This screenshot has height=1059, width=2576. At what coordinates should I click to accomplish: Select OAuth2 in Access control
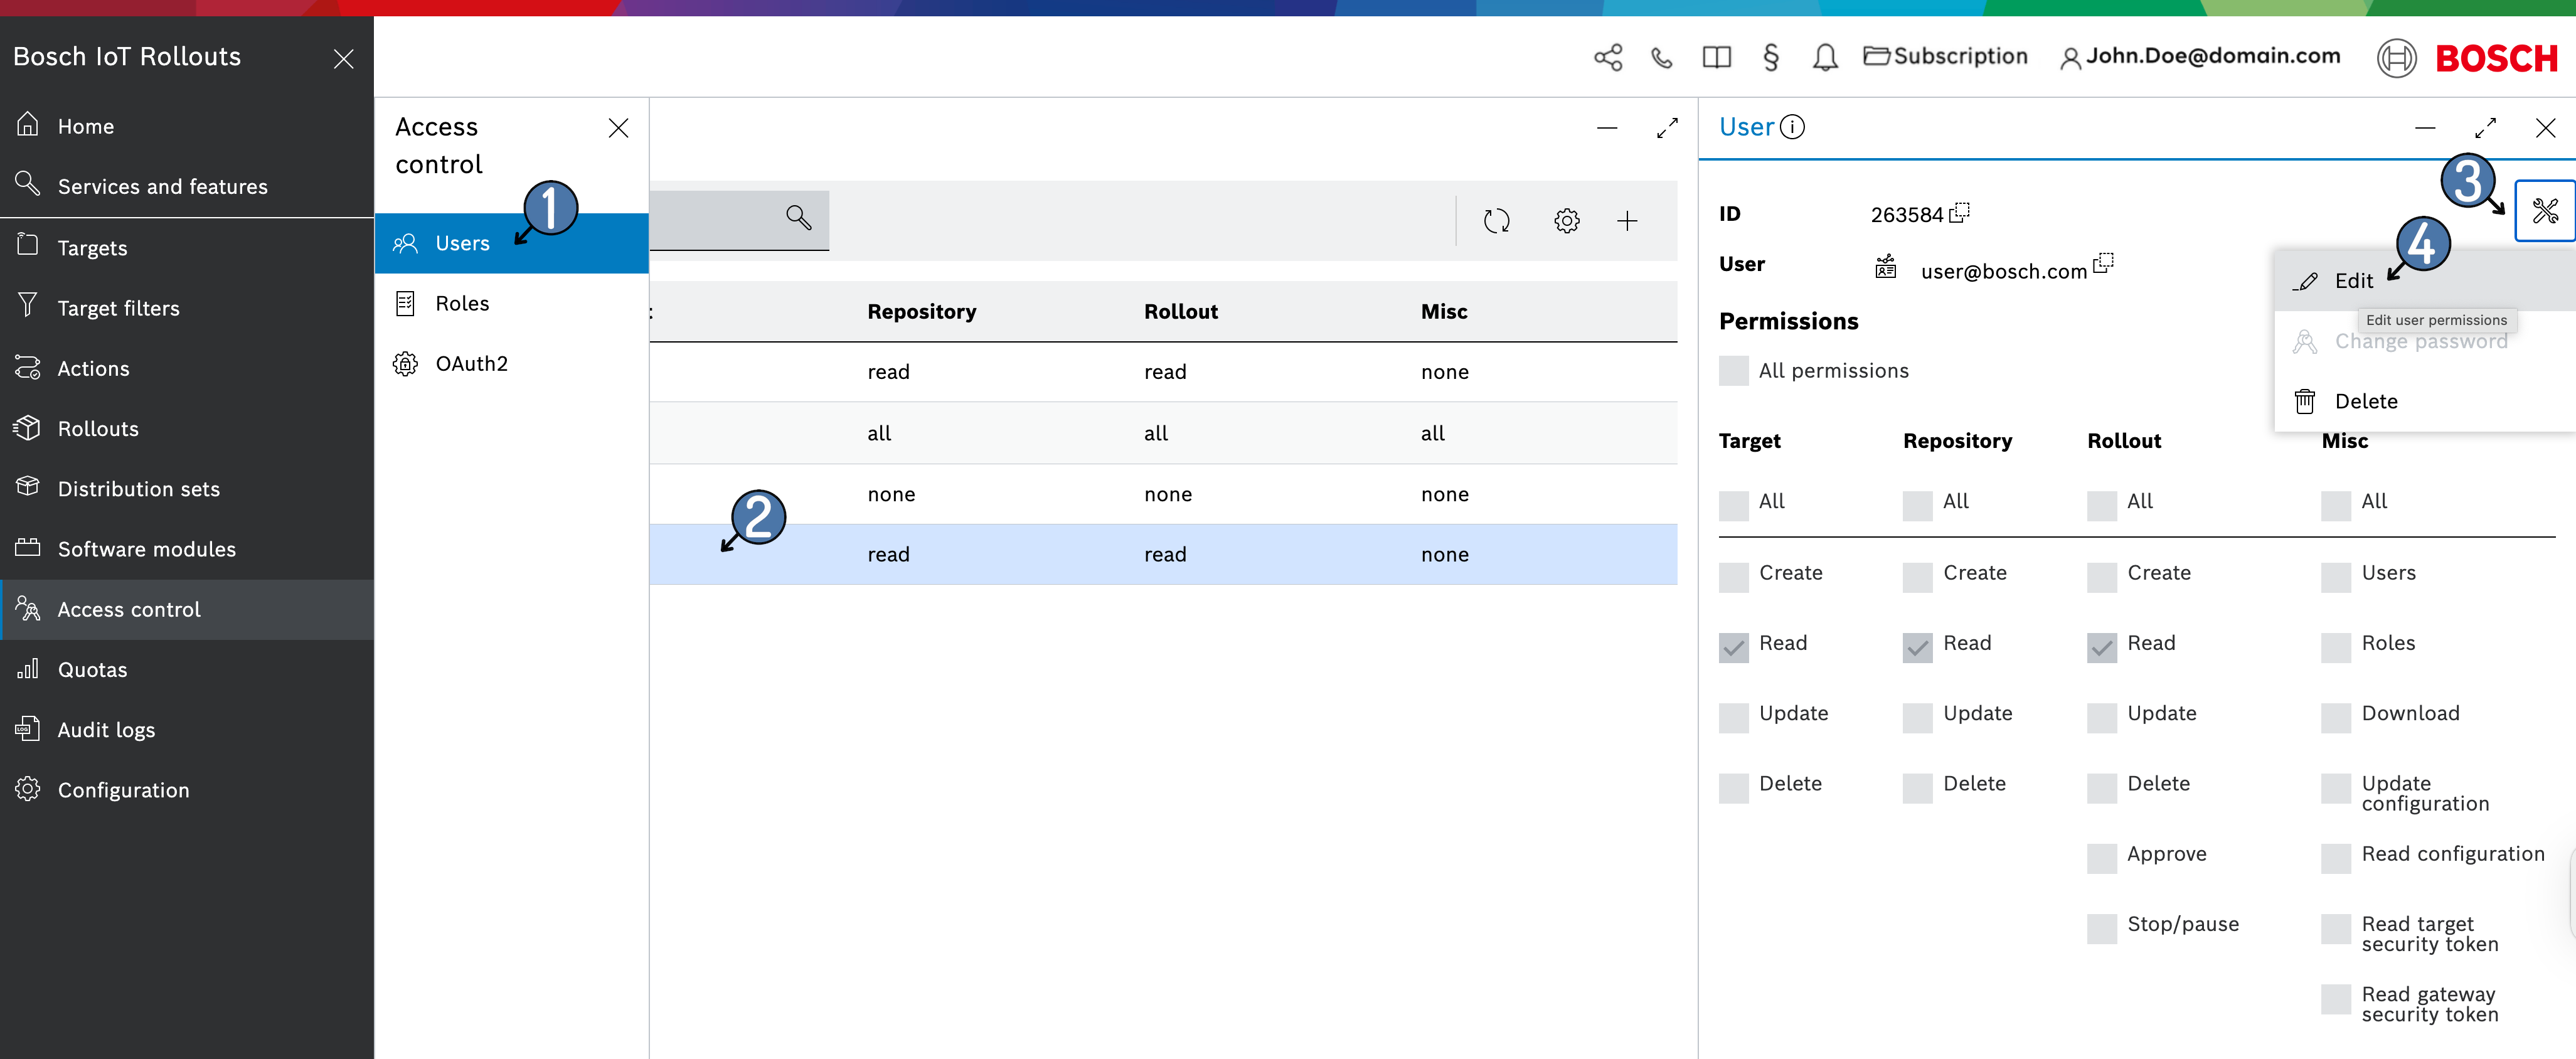tap(511, 363)
